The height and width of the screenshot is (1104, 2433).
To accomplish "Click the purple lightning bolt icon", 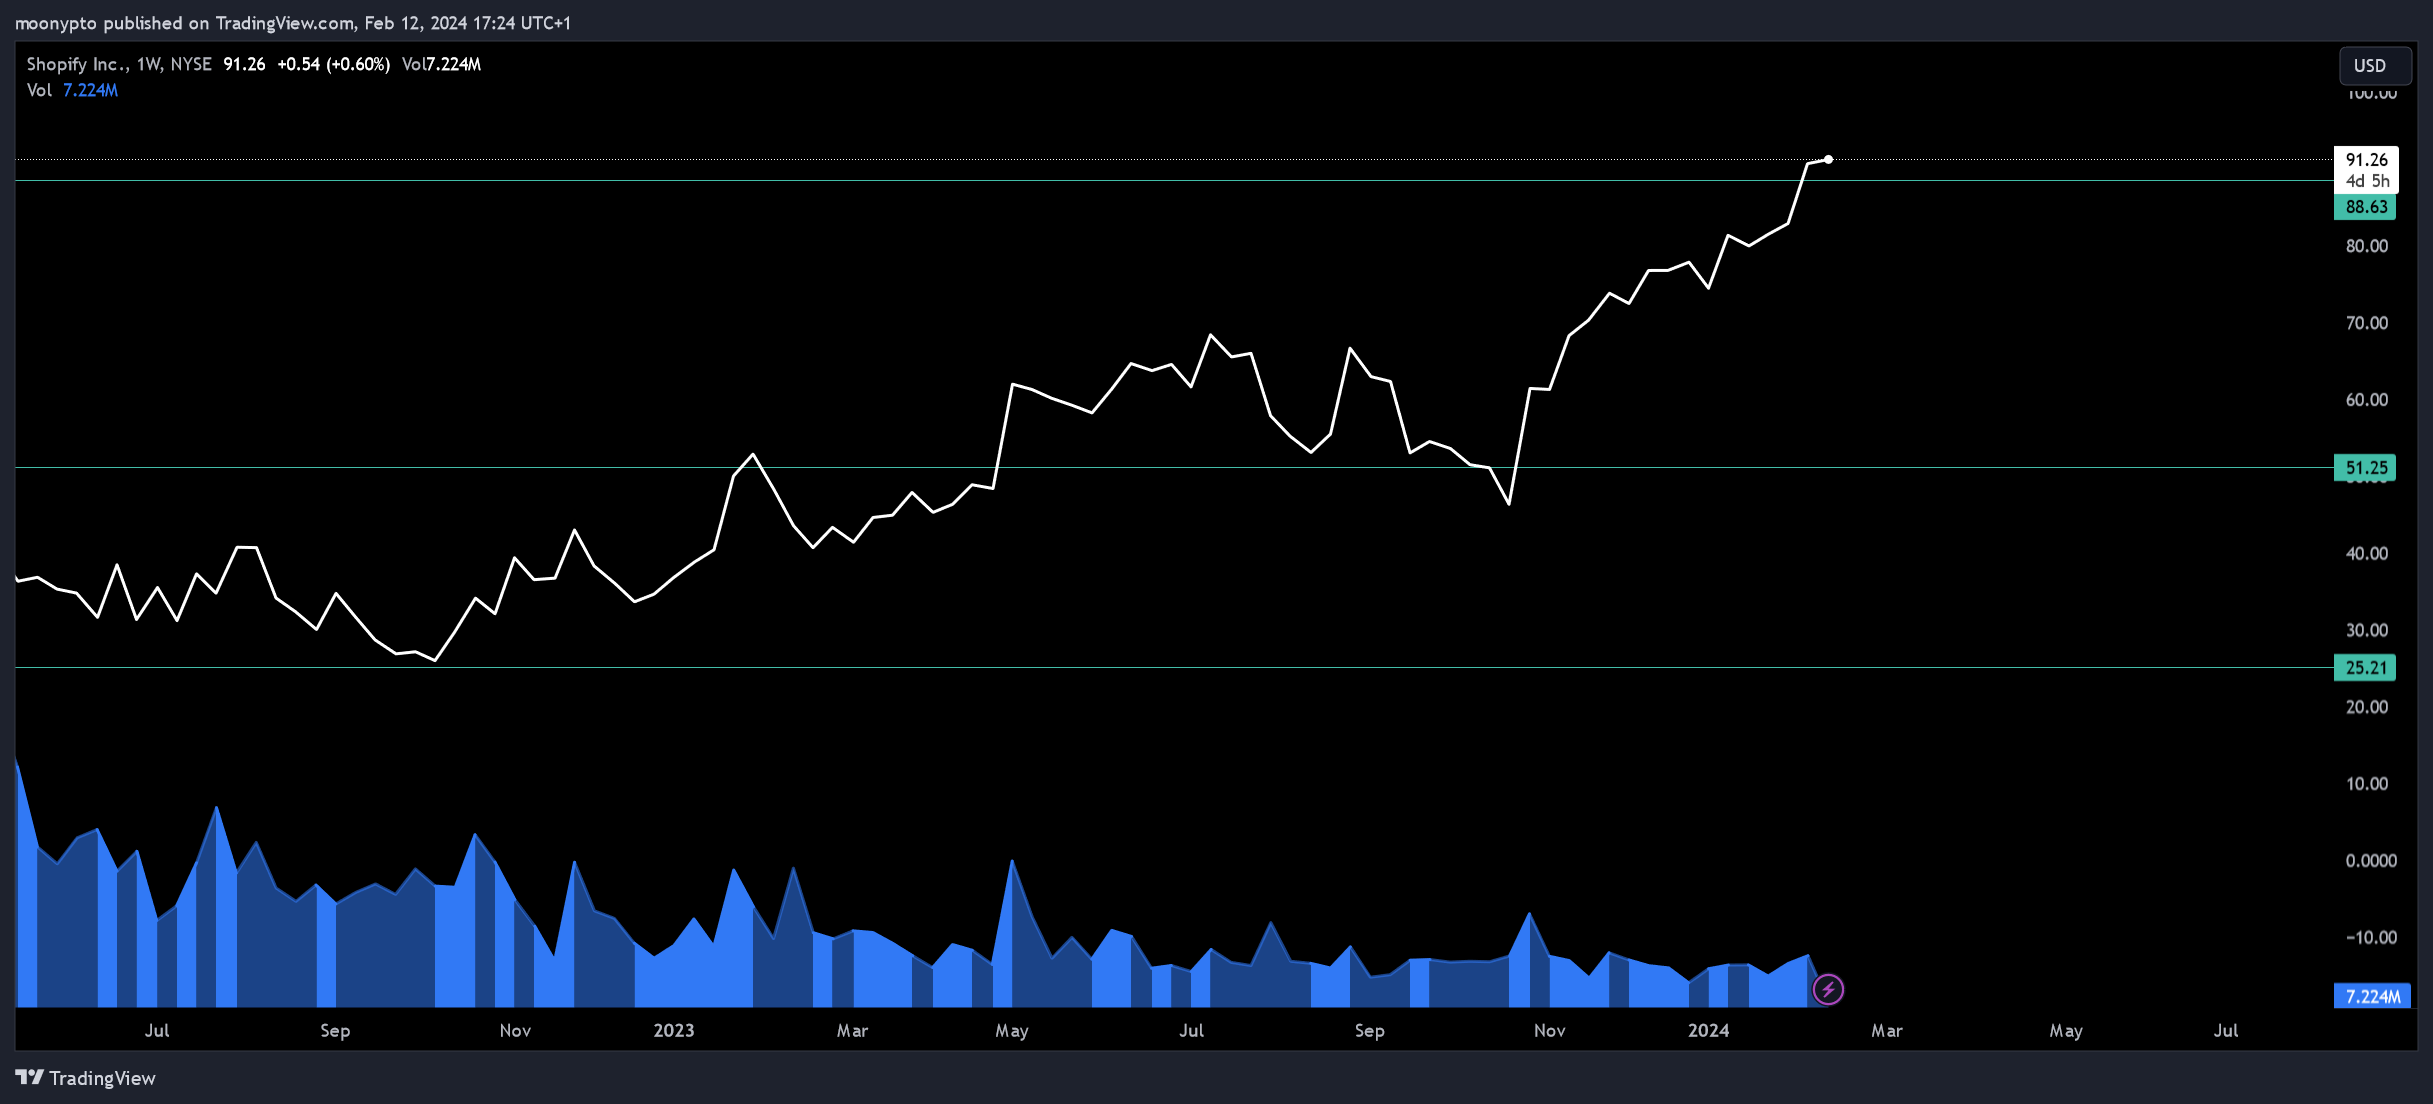I will click(x=1828, y=990).
